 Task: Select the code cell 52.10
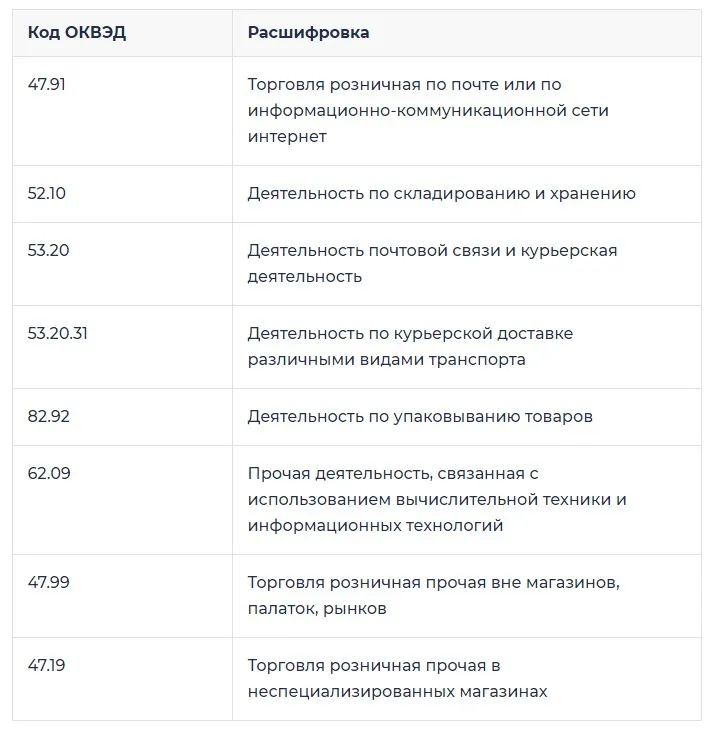[46, 193]
